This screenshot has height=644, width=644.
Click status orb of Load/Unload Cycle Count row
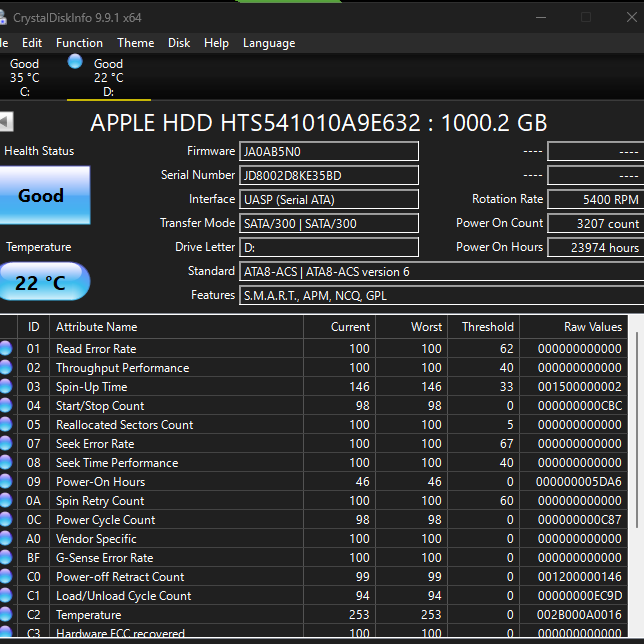(x=6, y=596)
